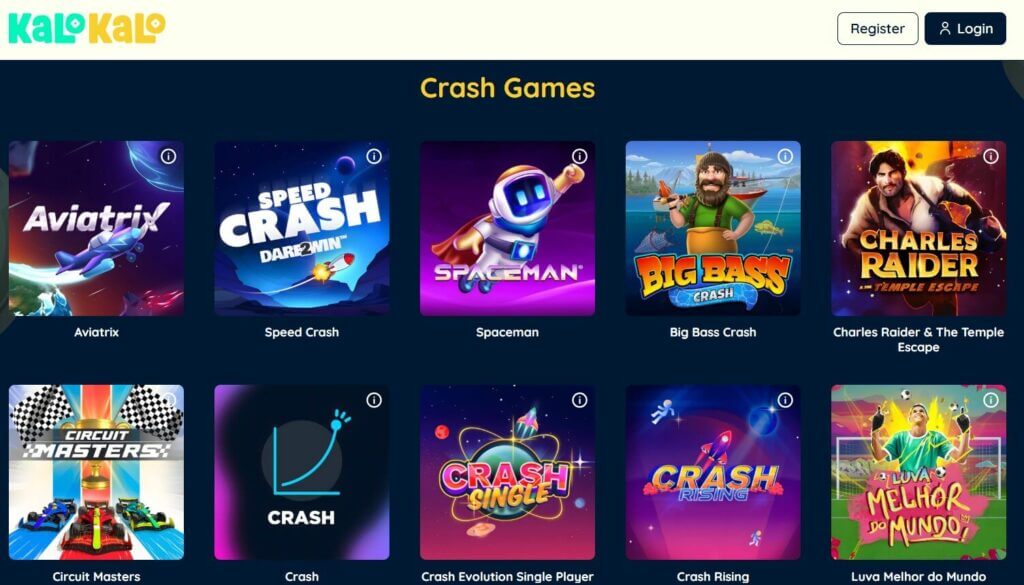
Task: Select the Luva Melhor do Mundo thumbnail
Action: [918, 472]
